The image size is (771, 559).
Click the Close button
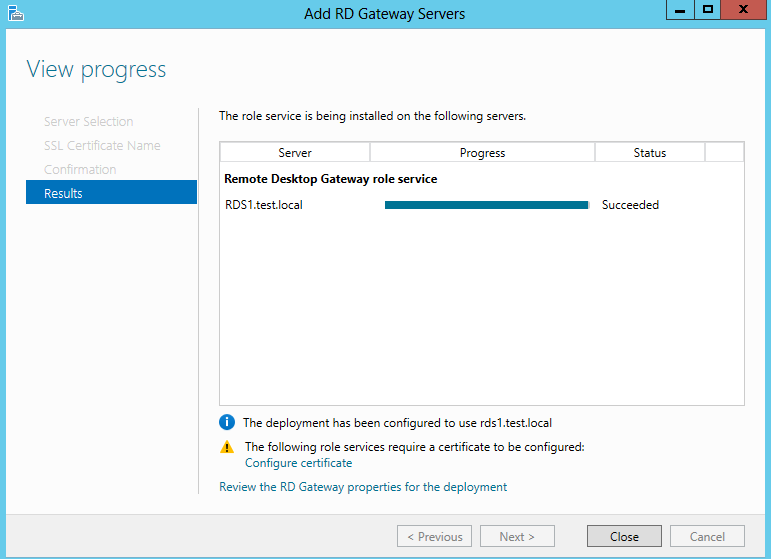(x=624, y=536)
